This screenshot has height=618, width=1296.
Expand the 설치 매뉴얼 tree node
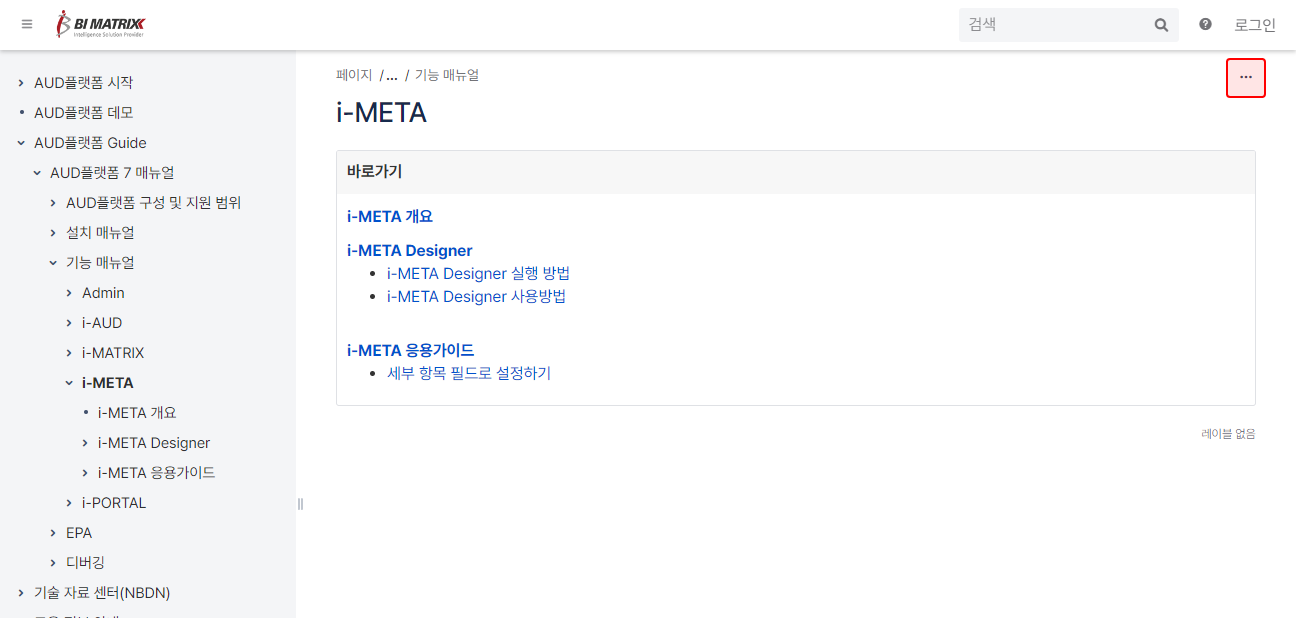coord(53,233)
